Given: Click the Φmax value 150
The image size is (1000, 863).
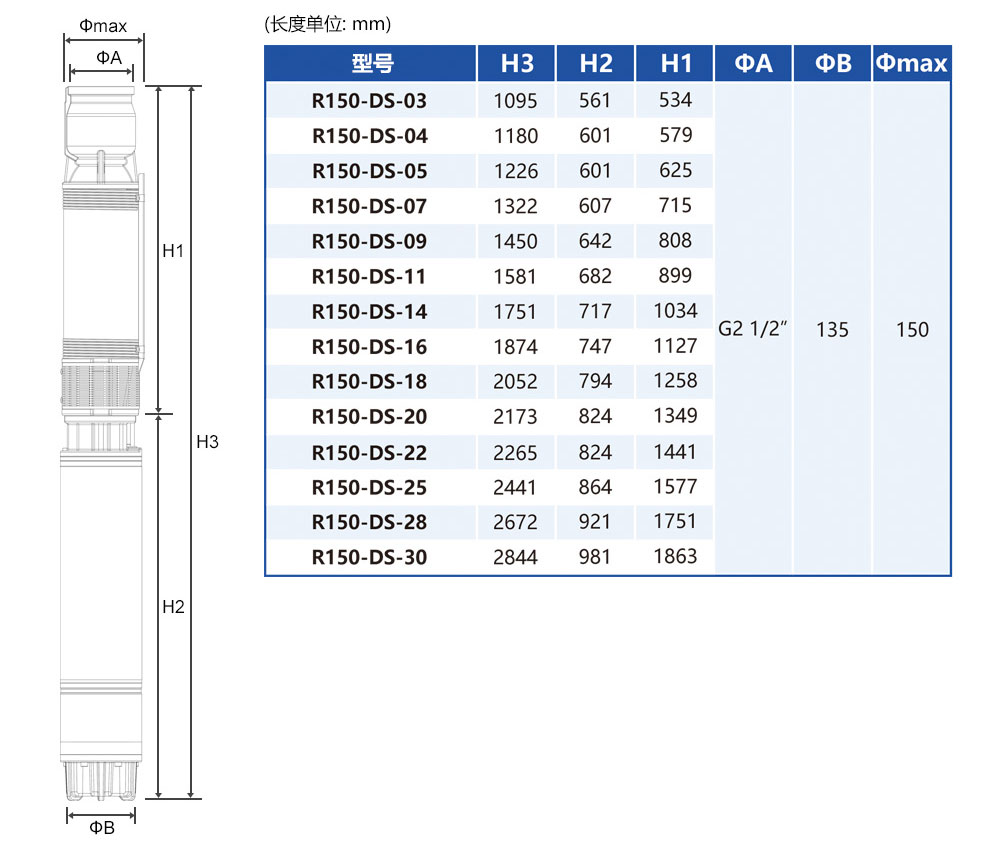Looking at the screenshot, I should (912, 329).
